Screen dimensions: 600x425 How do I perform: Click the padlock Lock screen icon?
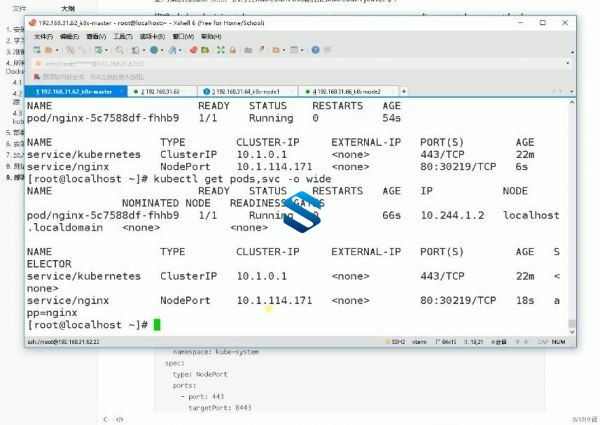pyautogui.click(x=233, y=50)
